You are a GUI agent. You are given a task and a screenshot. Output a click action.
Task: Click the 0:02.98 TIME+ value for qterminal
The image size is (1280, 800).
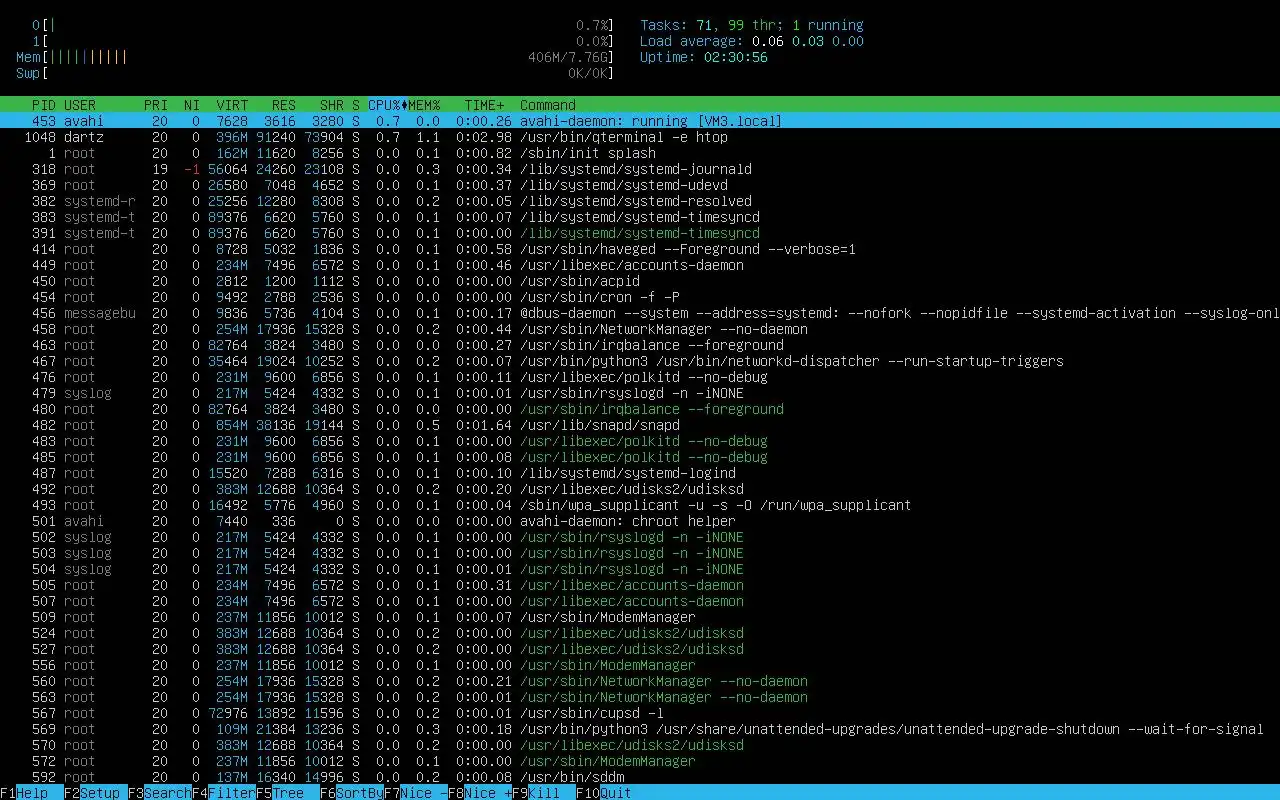click(484, 137)
